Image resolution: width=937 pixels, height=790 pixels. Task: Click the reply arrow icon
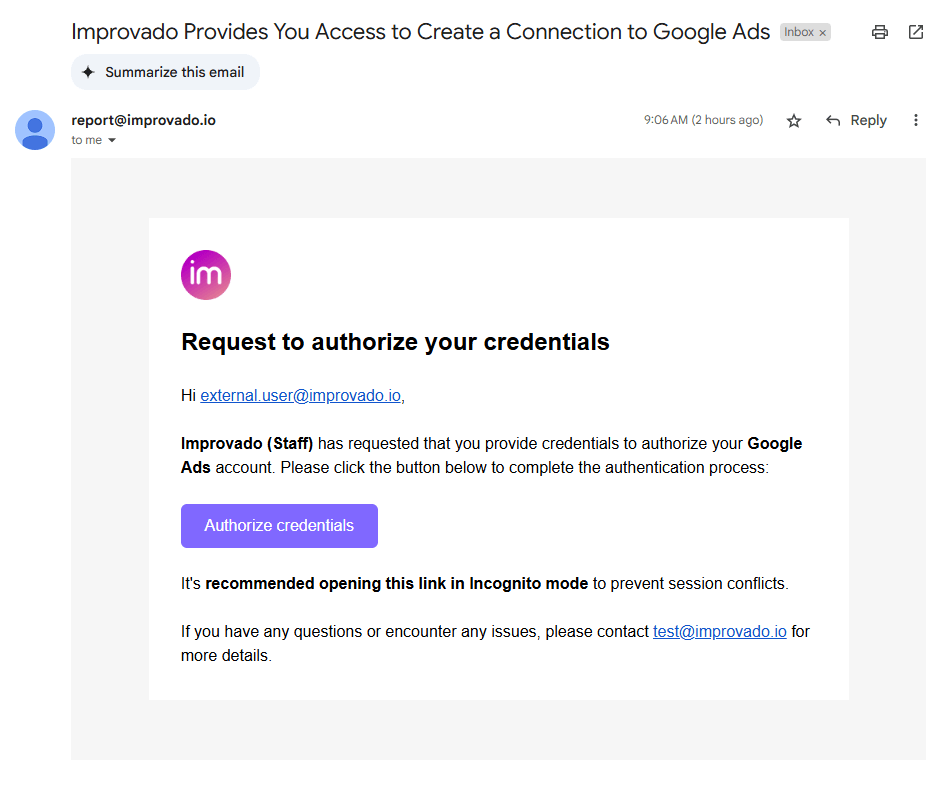833,121
